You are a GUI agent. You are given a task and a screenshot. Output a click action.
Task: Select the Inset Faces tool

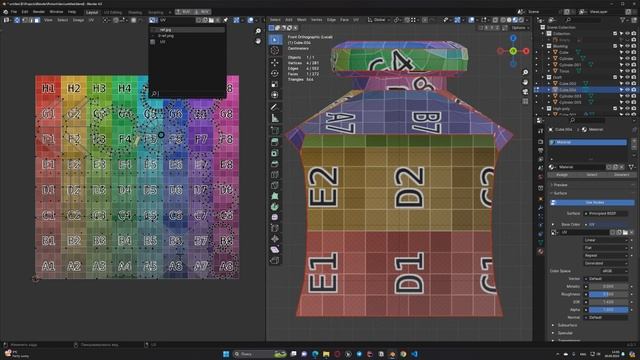point(275,153)
